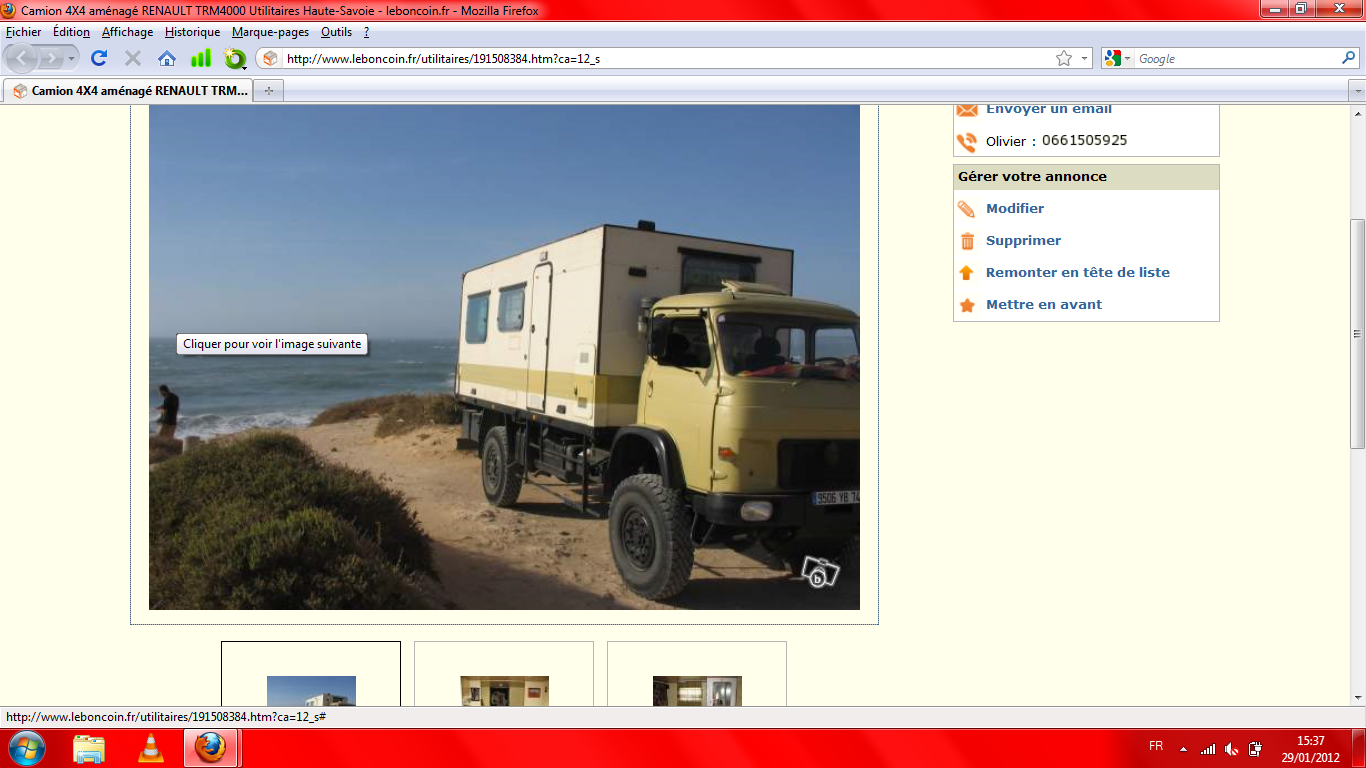
Task: Open the Outils menu
Action: tap(336, 32)
